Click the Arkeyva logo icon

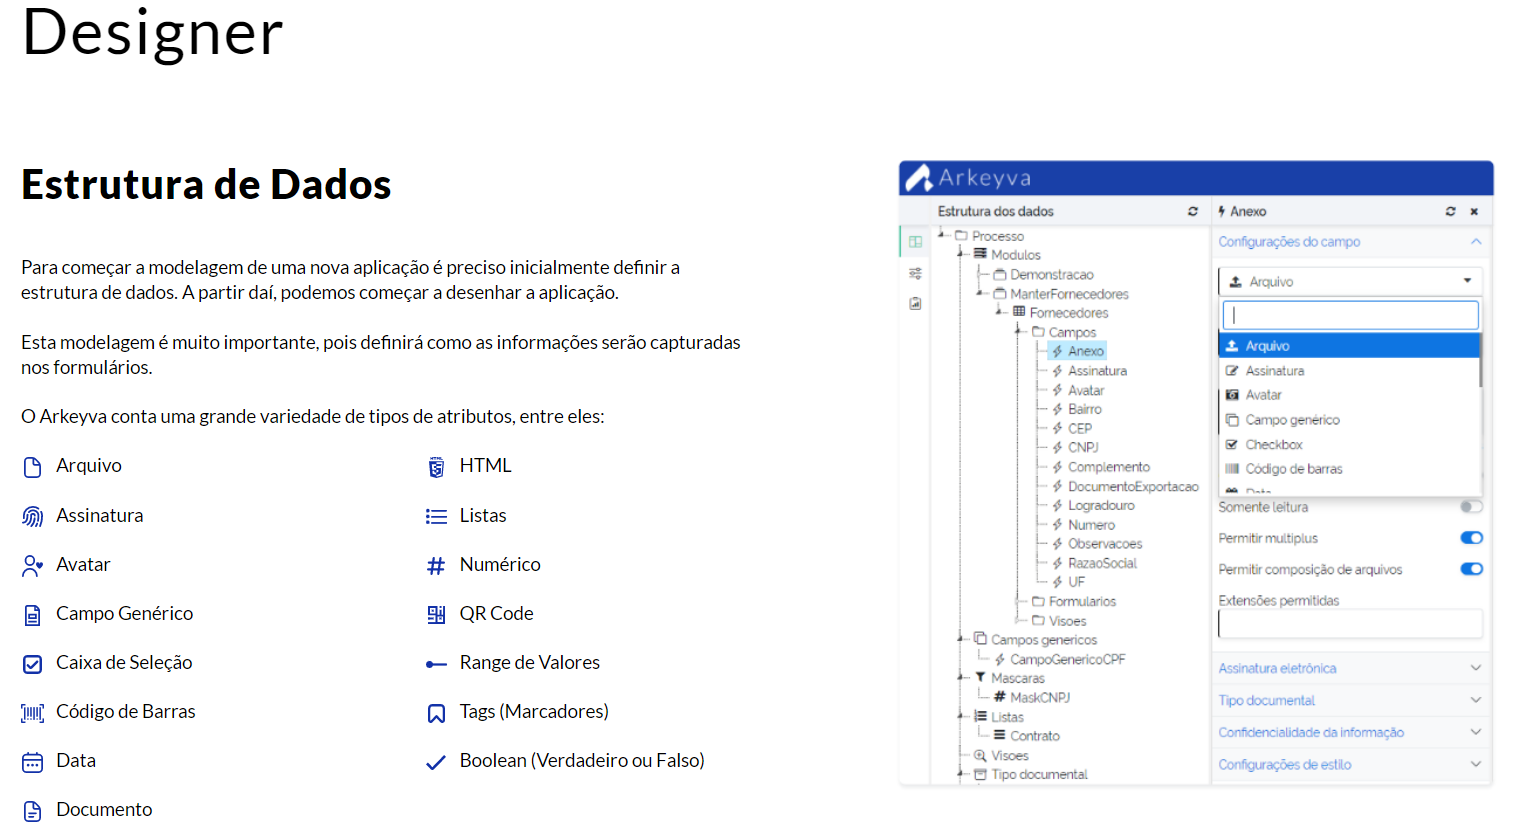click(918, 177)
